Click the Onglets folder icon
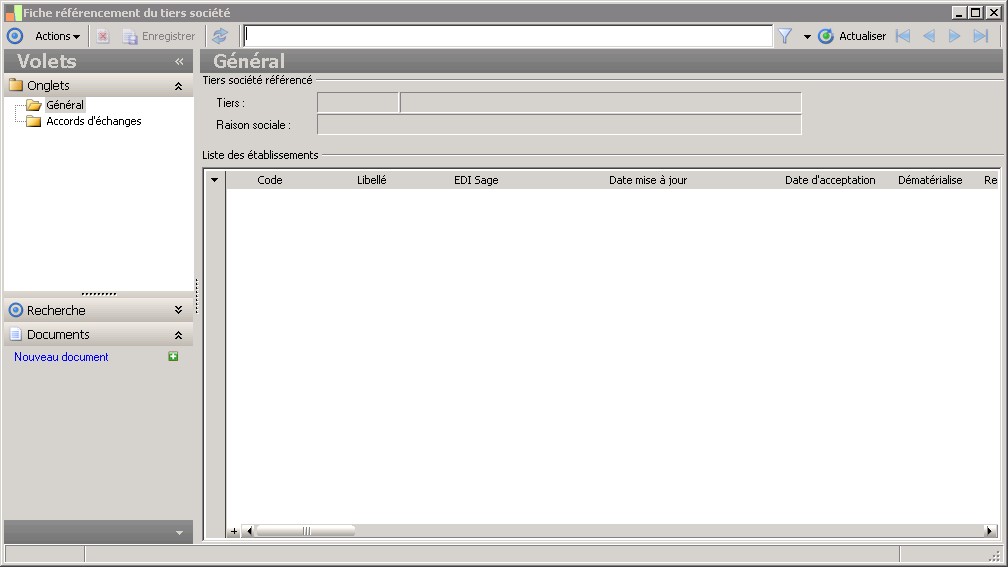 15,85
